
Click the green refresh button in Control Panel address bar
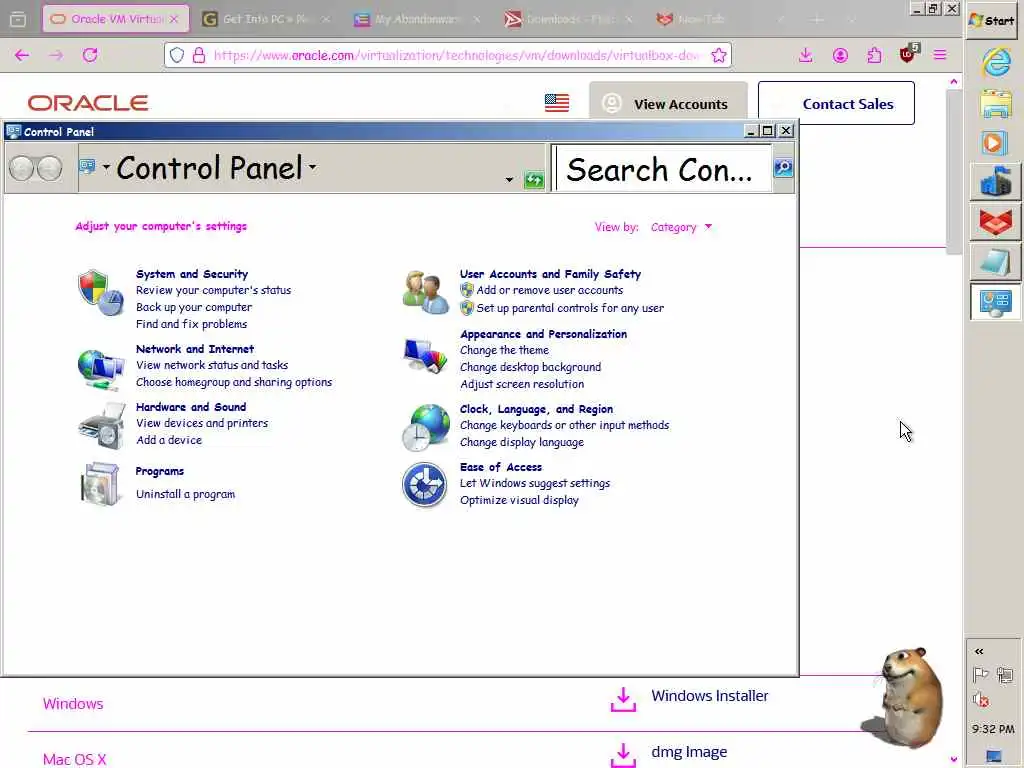(x=534, y=180)
